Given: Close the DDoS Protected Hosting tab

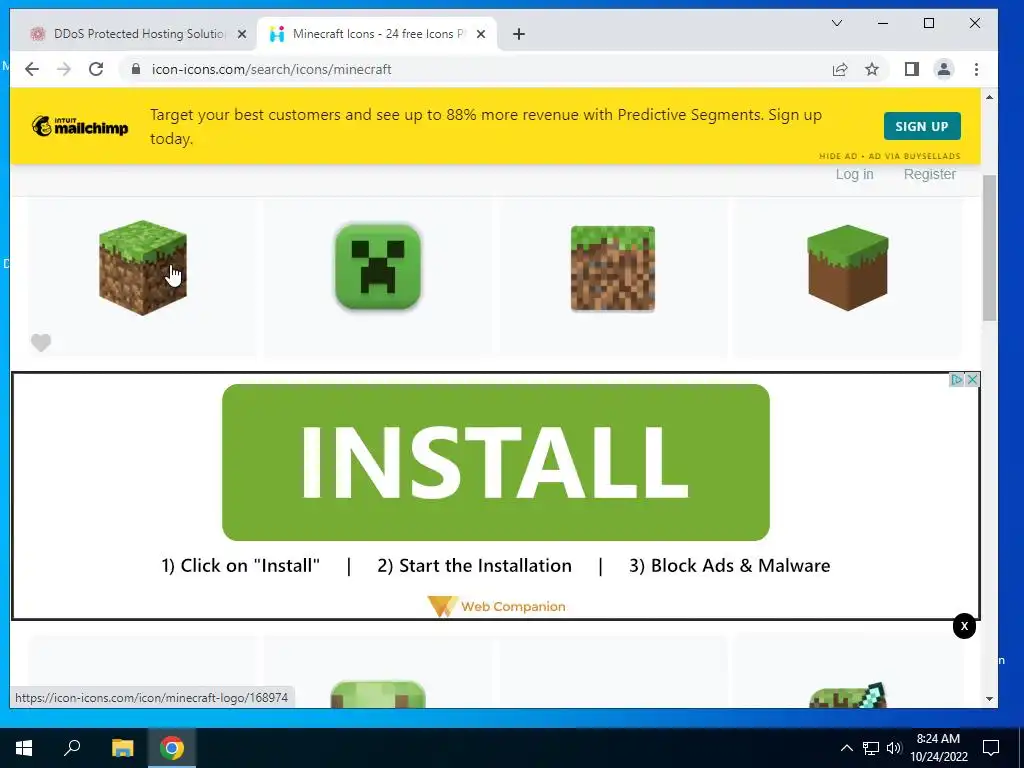Looking at the screenshot, I should pos(242,34).
